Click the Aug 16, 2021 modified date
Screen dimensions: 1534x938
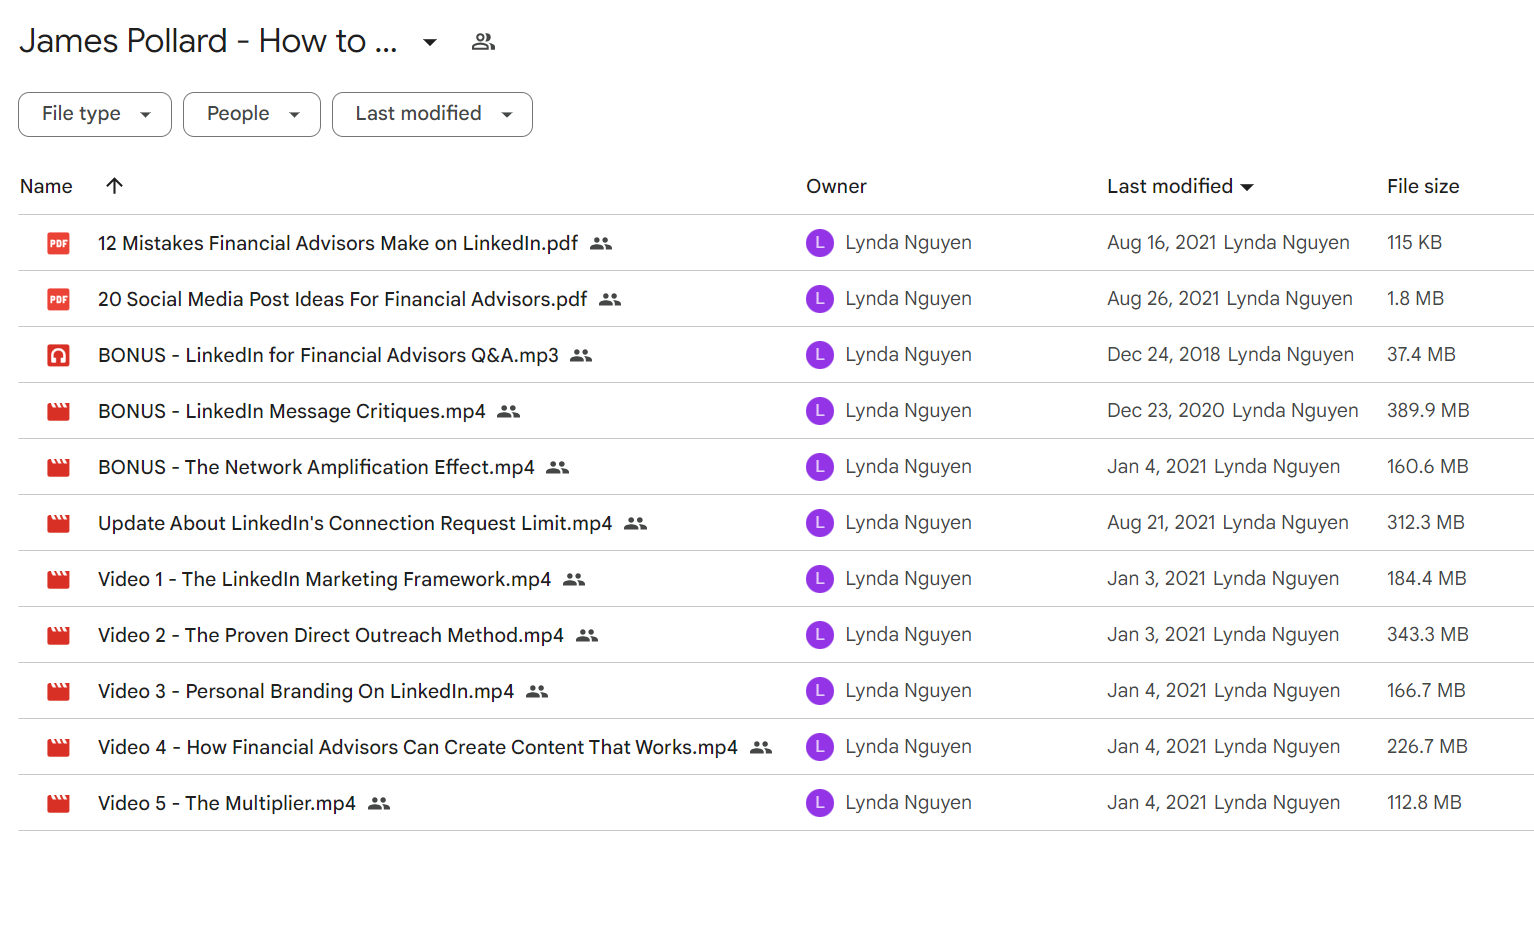1161,243
